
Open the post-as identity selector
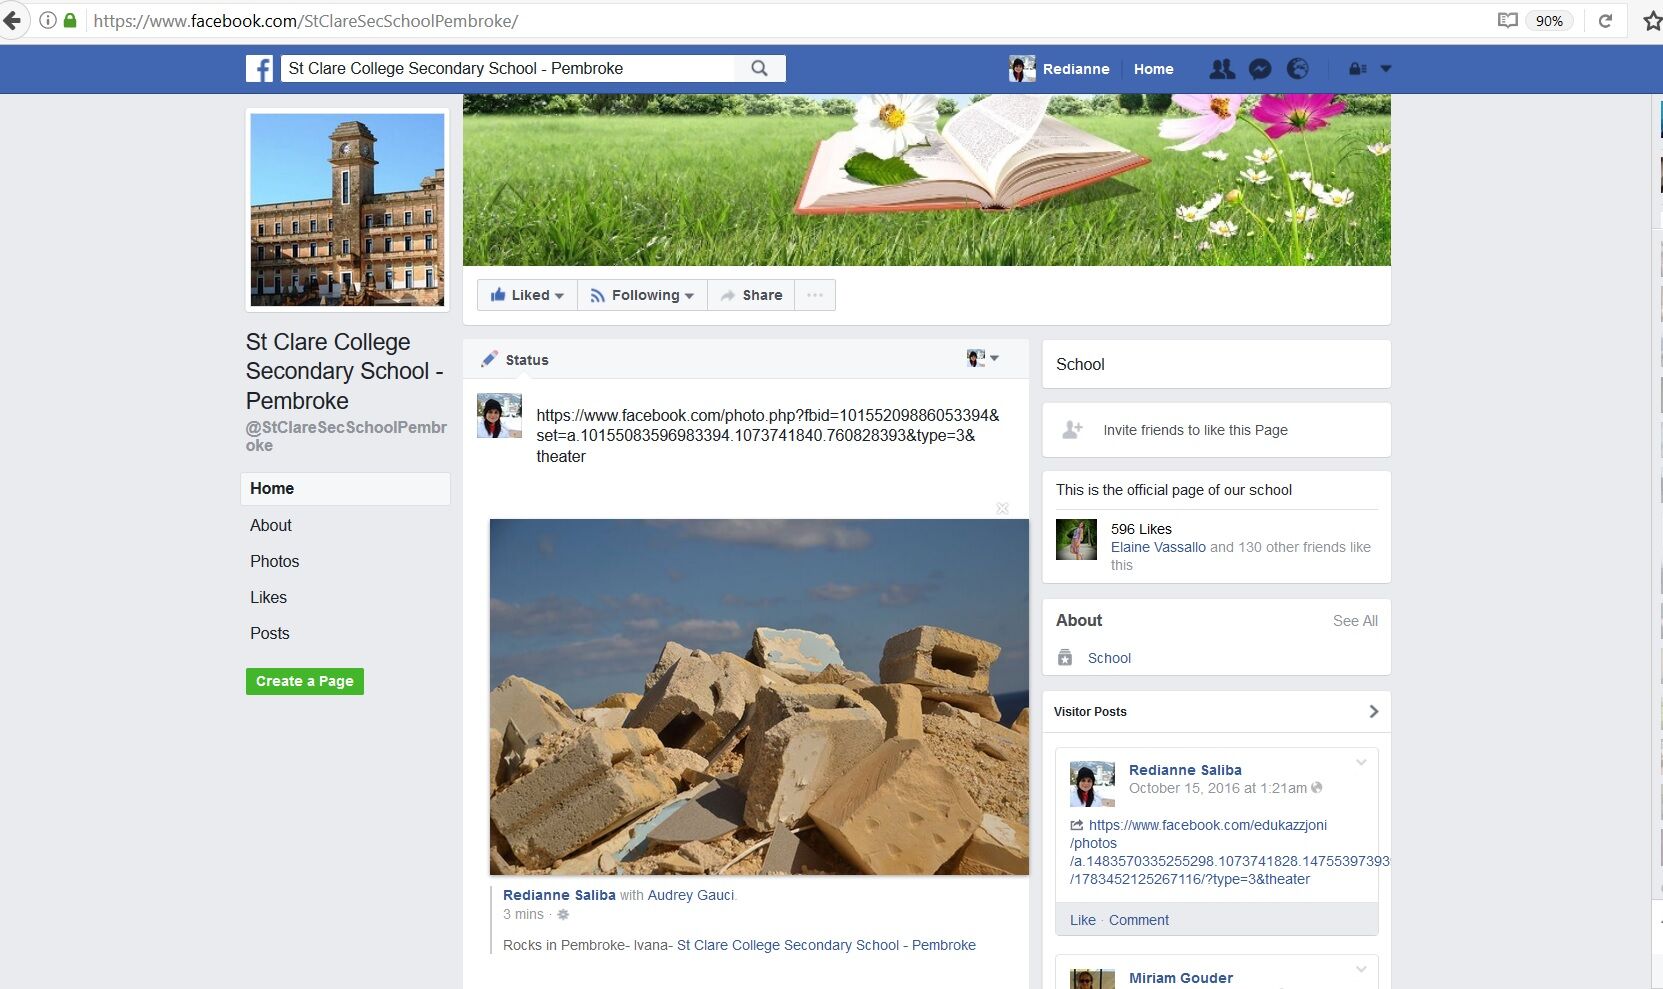[x=982, y=358]
